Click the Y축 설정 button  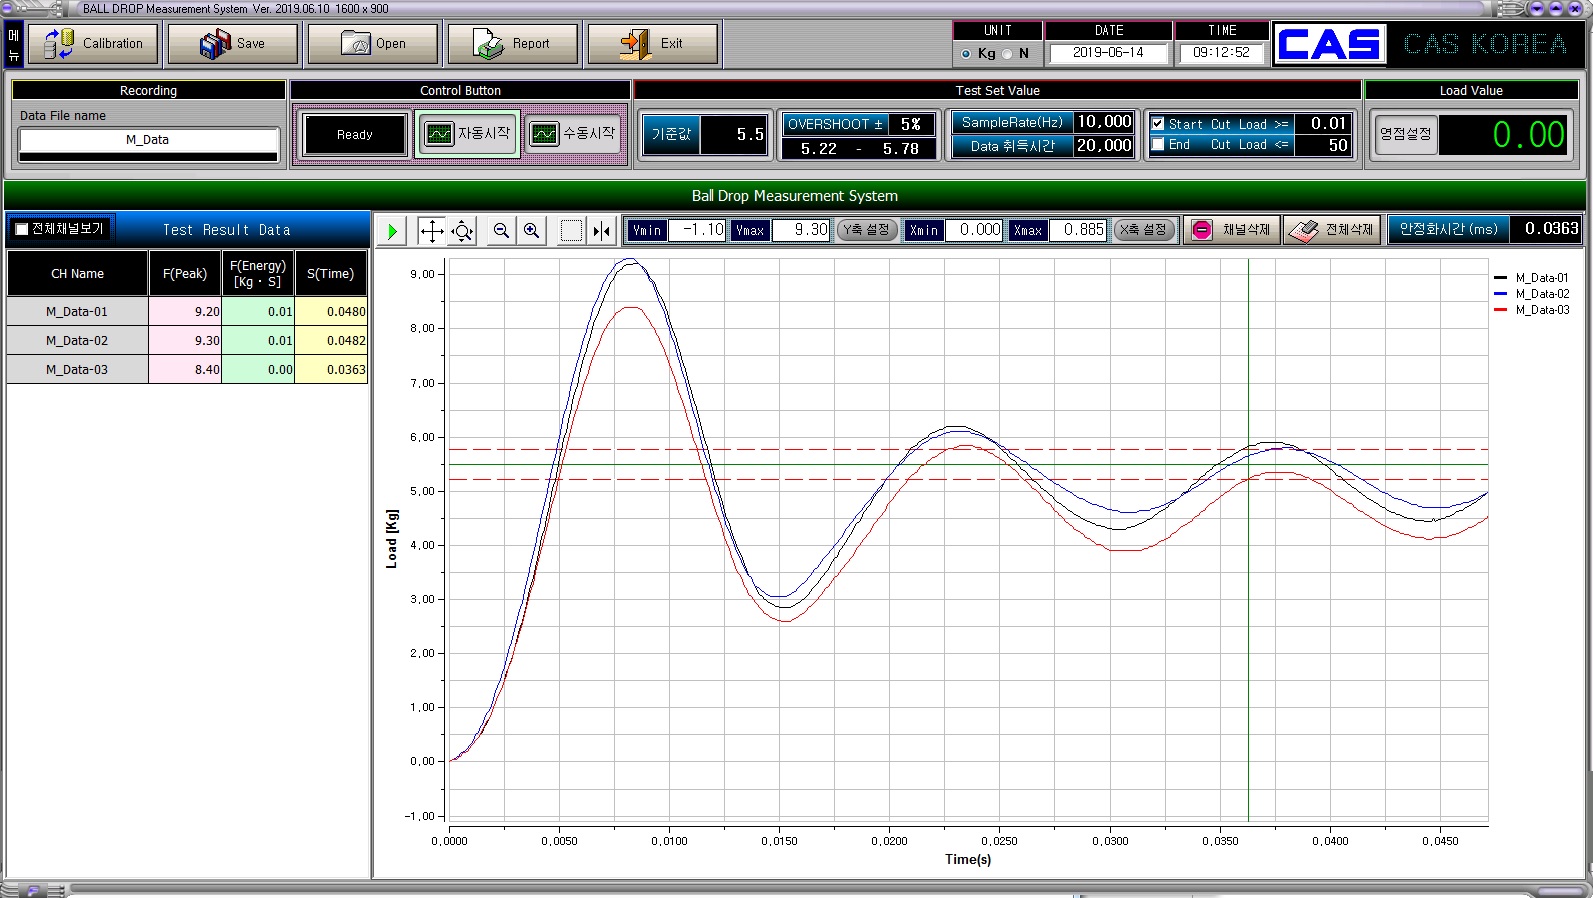click(866, 230)
